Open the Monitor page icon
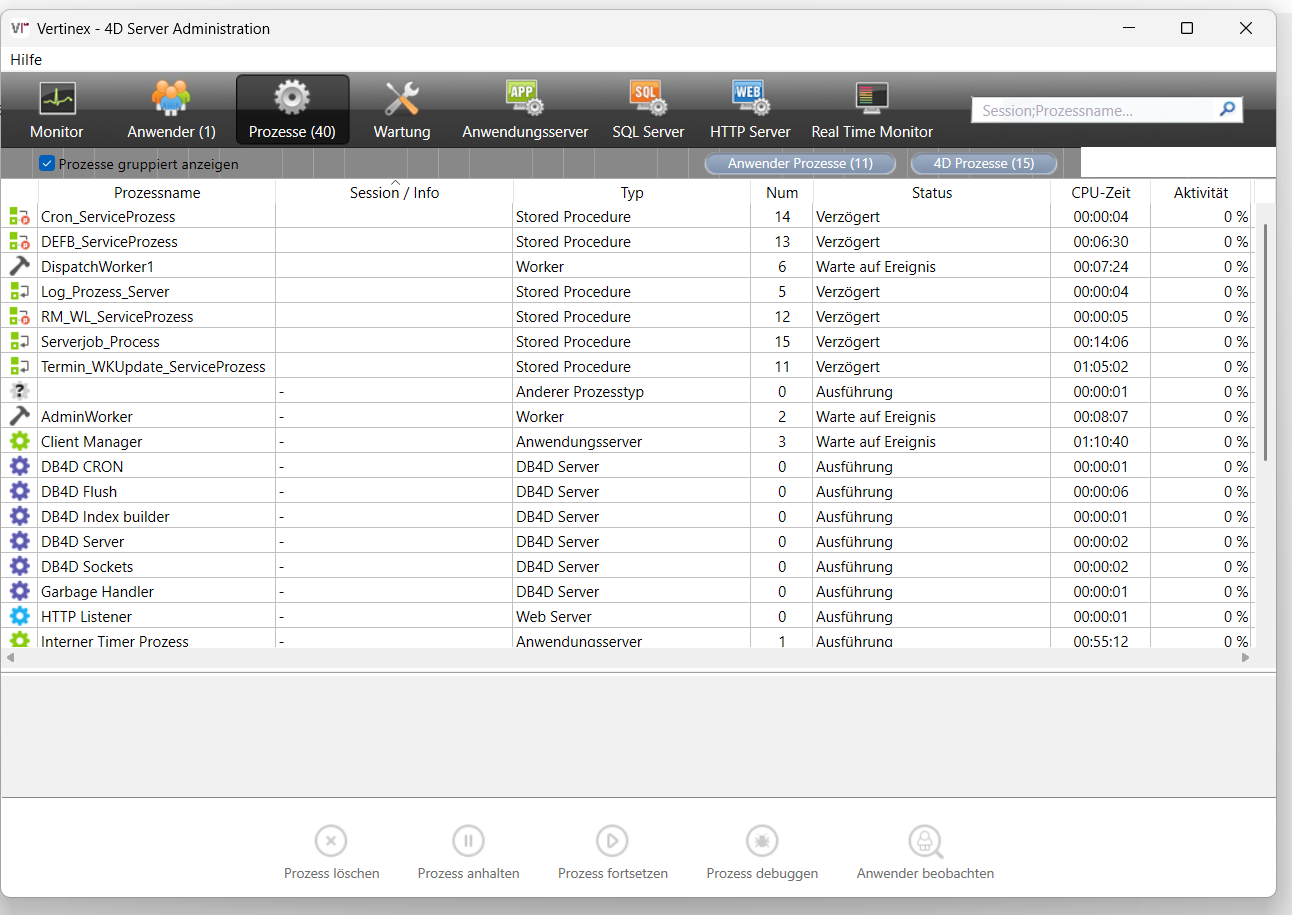1292x915 pixels. (x=57, y=100)
